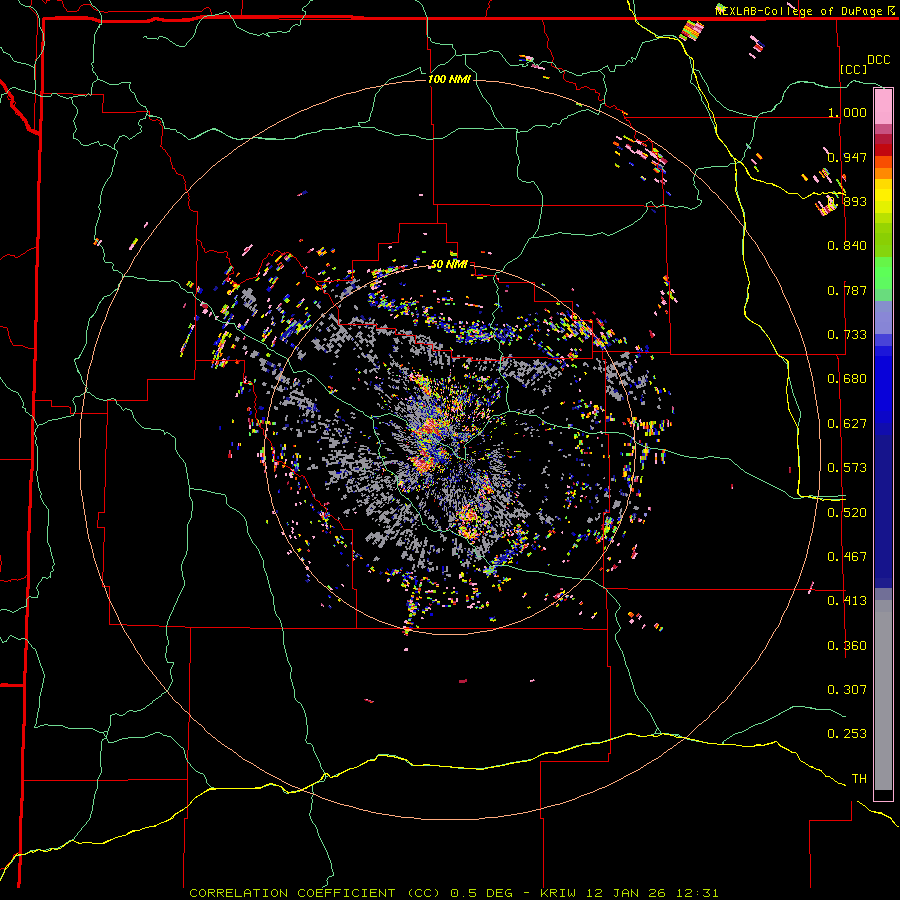Click the 0.520 scale label
The image size is (900, 900).
point(847,513)
